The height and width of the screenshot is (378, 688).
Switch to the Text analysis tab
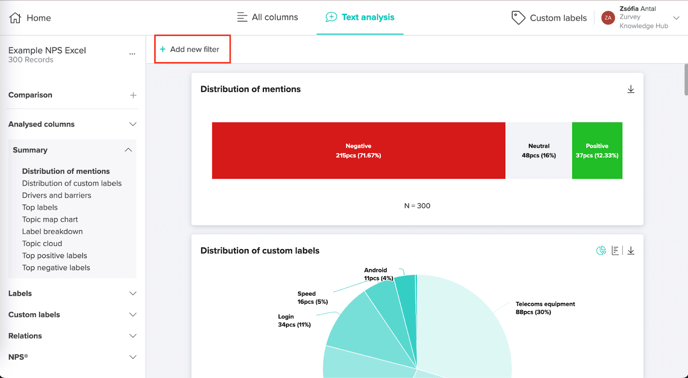pyautogui.click(x=360, y=17)
